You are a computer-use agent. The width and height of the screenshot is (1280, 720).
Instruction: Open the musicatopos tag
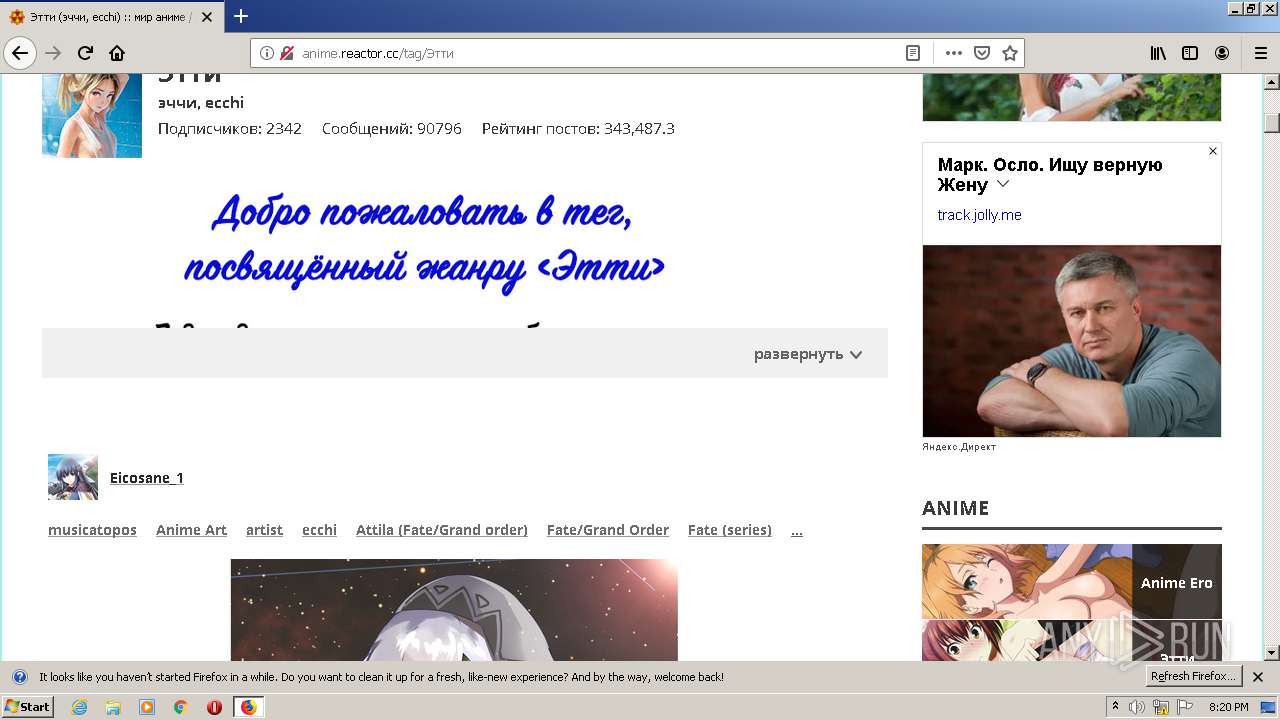coord(92,530)
